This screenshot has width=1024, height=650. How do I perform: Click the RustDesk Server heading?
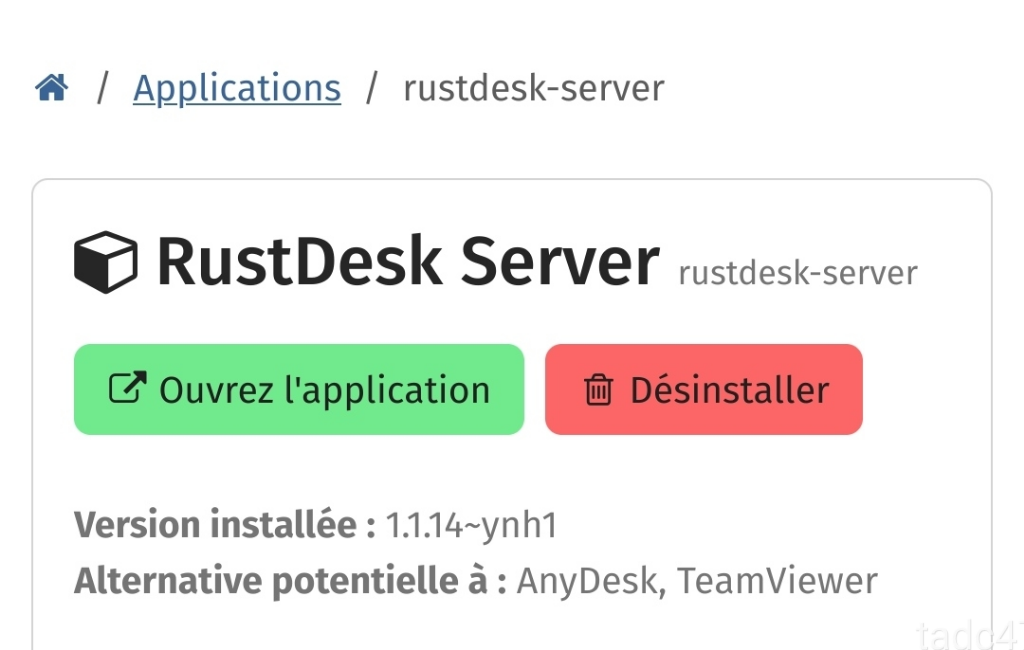point(408,261)
